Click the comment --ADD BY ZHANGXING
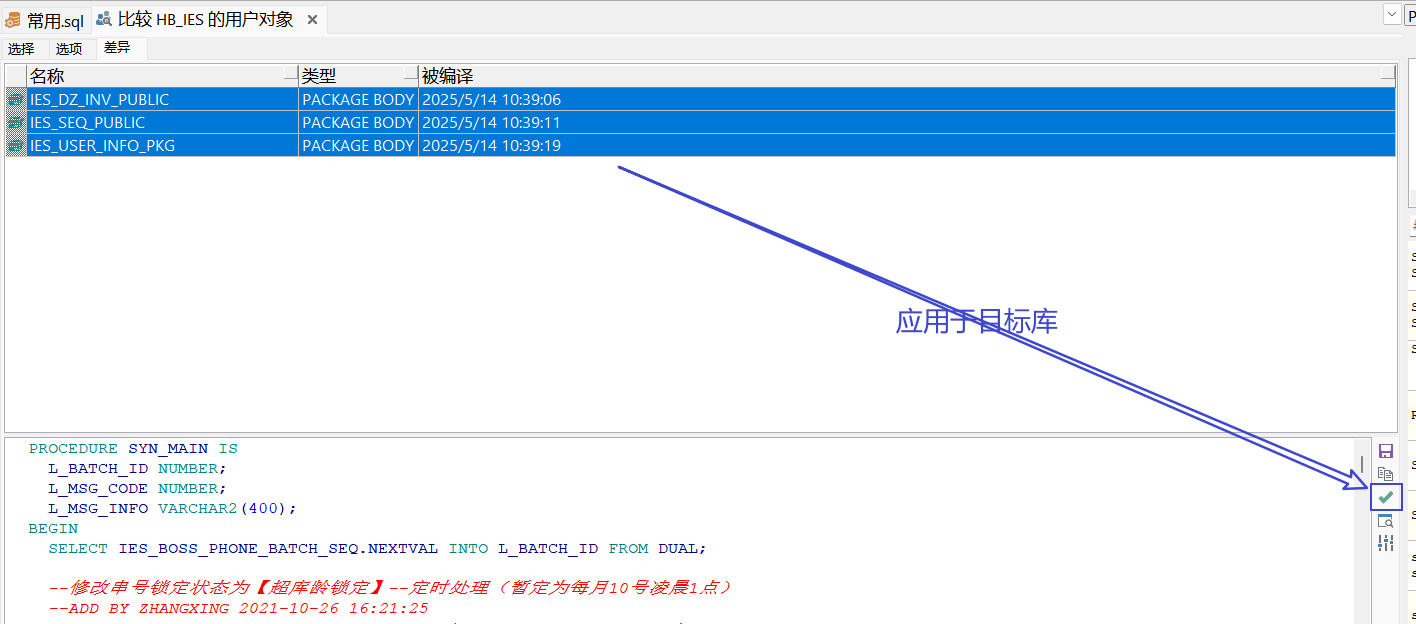The image size is (1416, 624). [x=238, y=607]
